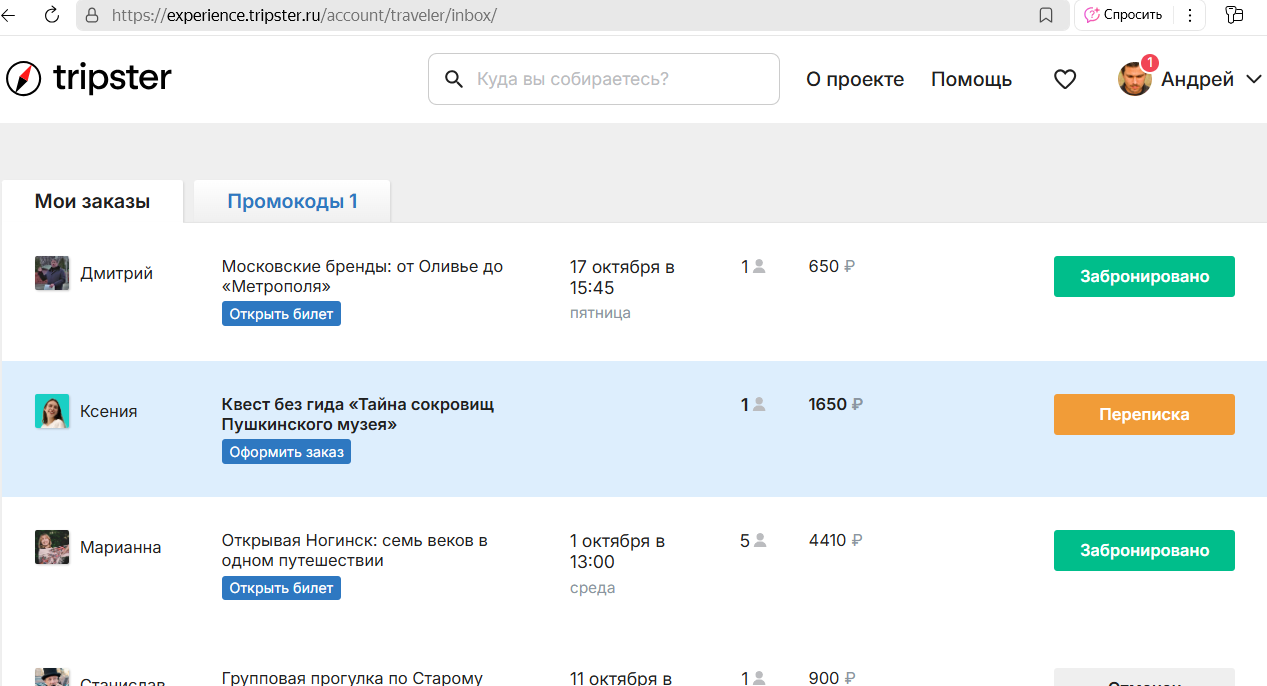This screenshot has width=1267, height=686.
Task: Open favorites with the heart icon
Action: click(1065, 79)
